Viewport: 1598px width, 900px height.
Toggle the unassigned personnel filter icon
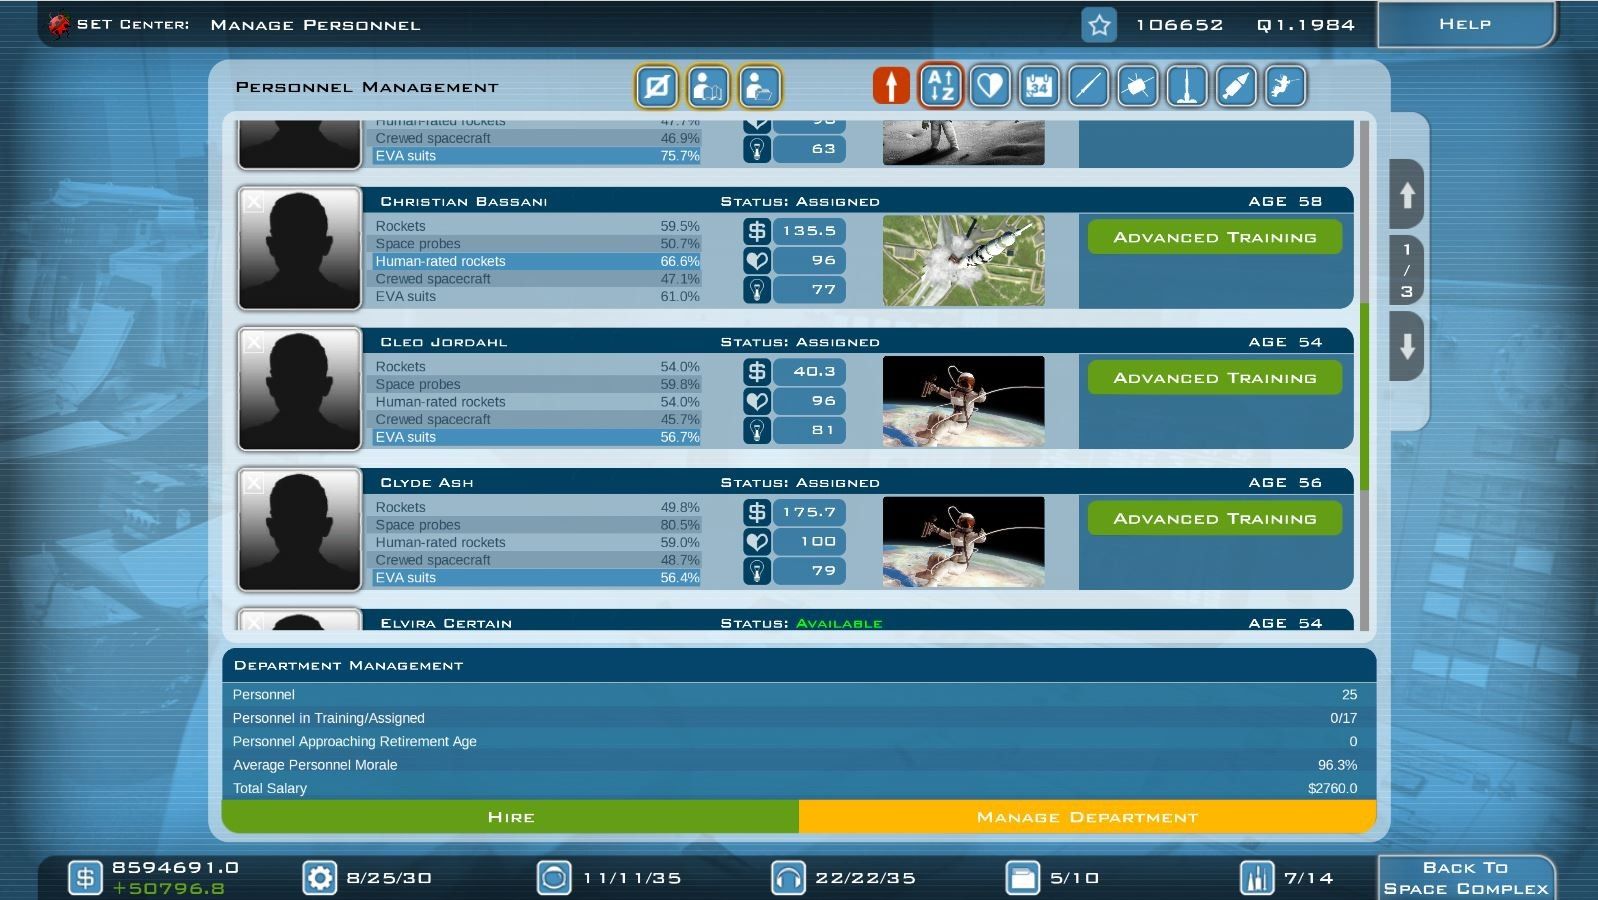click(657, 87)
